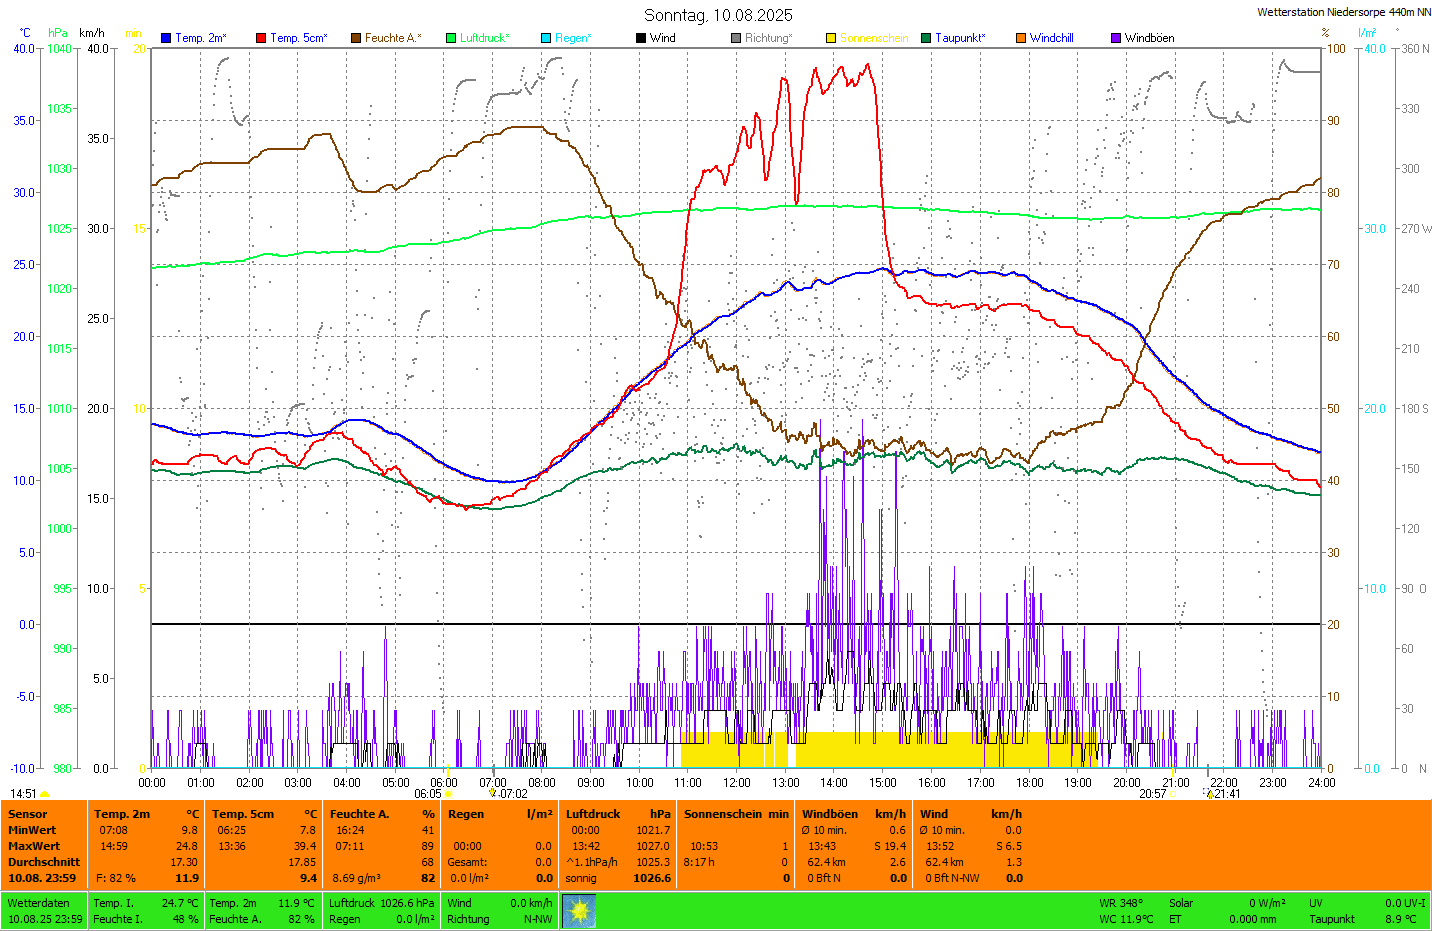Click the Sensor header in the data table

28,814
